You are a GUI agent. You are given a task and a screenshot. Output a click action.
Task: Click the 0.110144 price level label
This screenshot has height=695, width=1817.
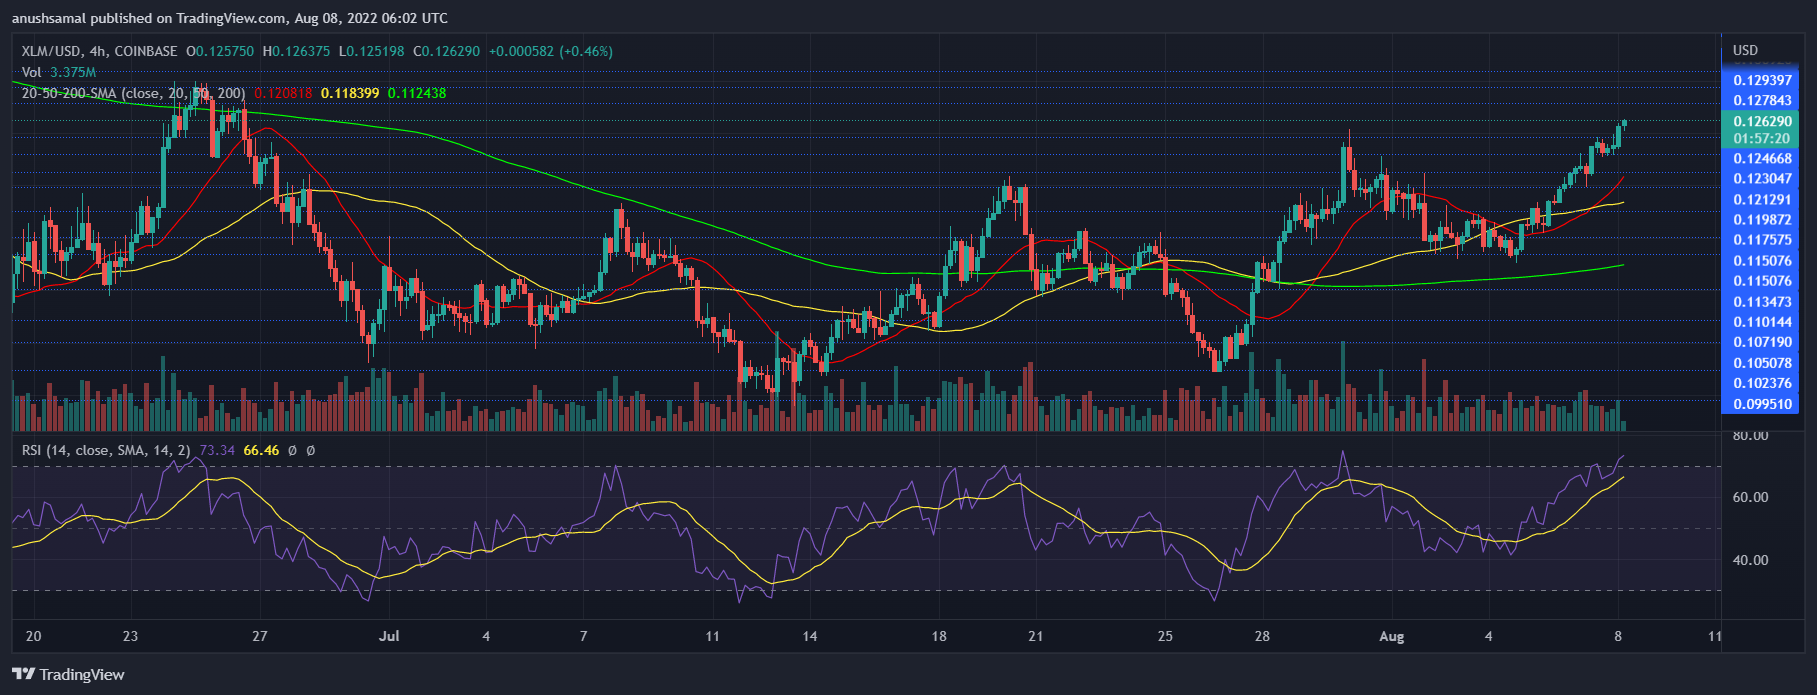point(1763,322)
